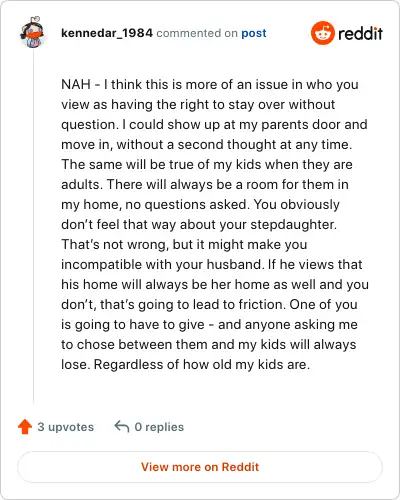Click the reply arrow icon

pos(122,426)
